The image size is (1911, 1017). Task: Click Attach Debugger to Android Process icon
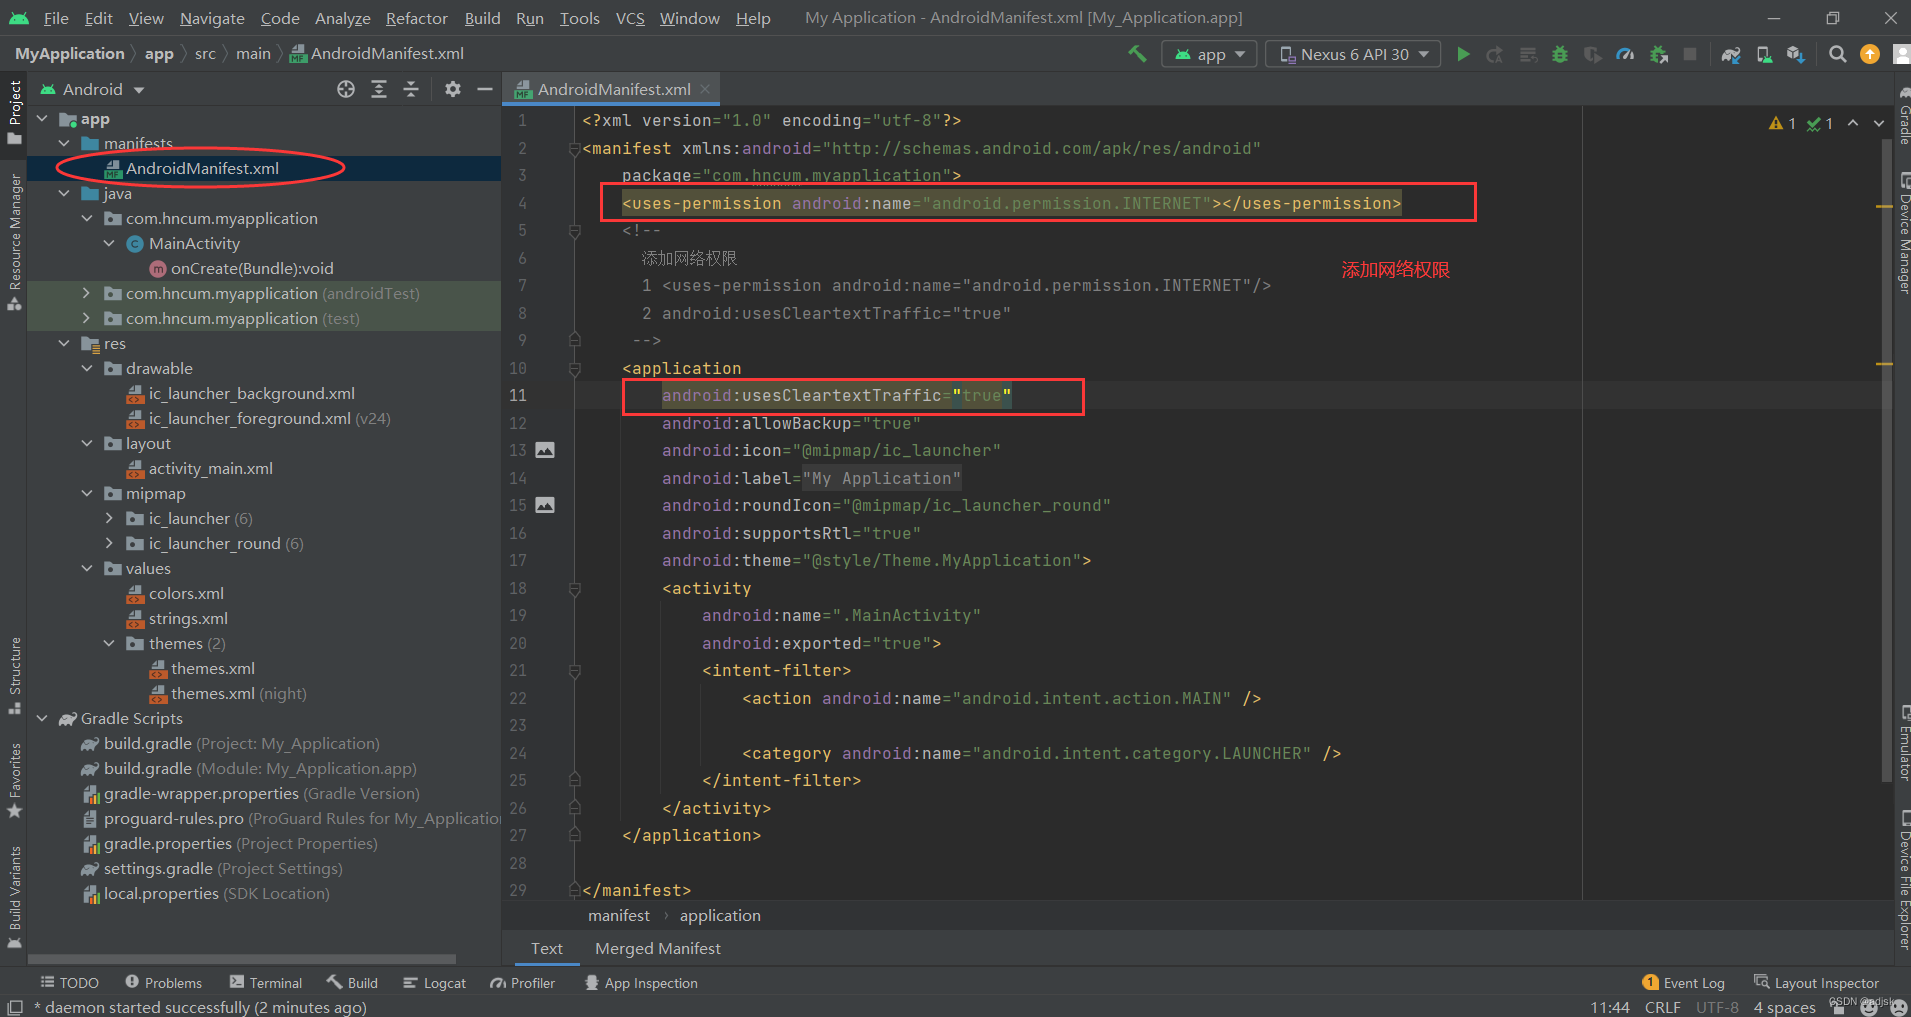coord(1658,54)
